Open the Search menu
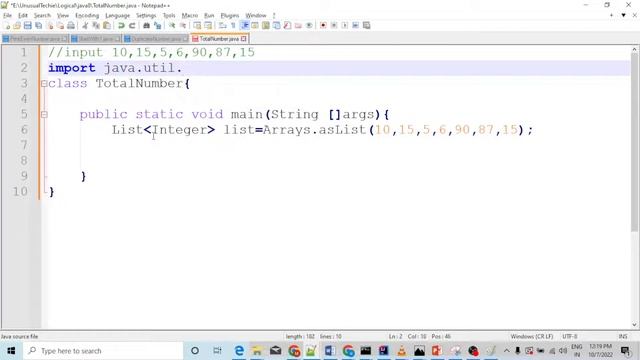The image size is (640, 360). [42, 16]
